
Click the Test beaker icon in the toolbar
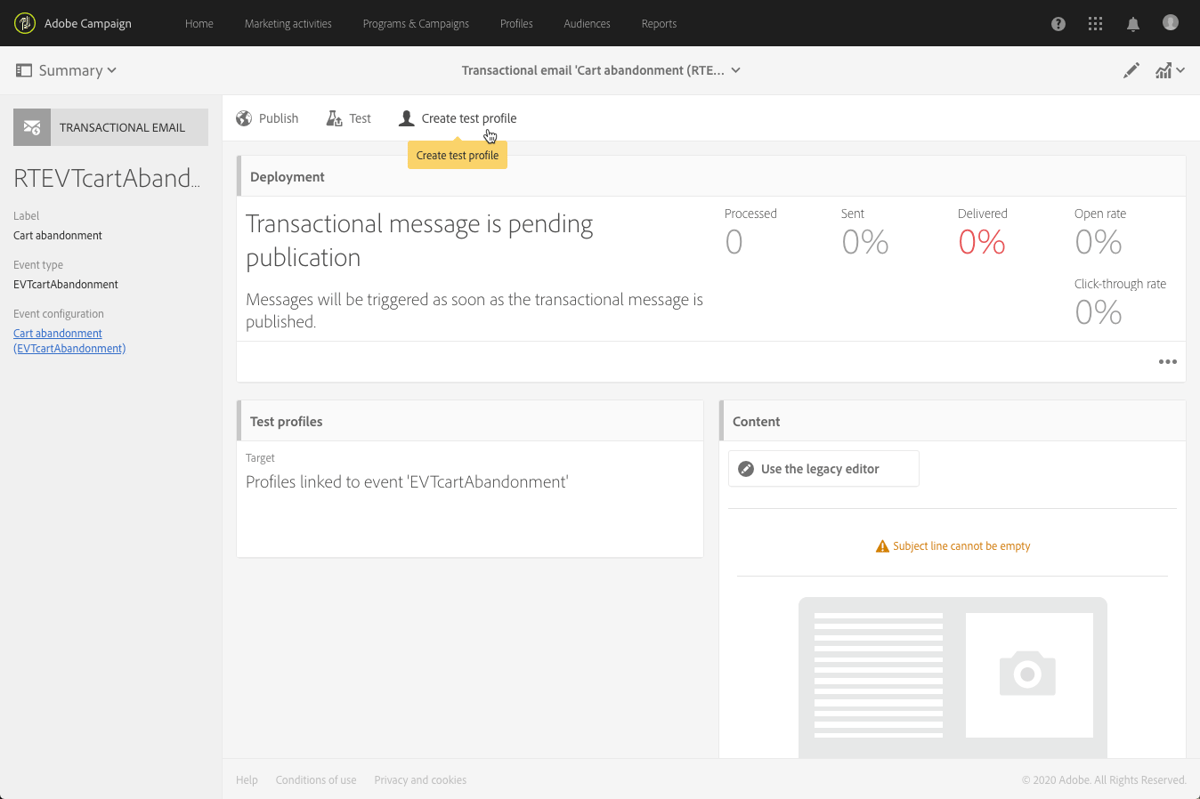(x=333, y=117)
